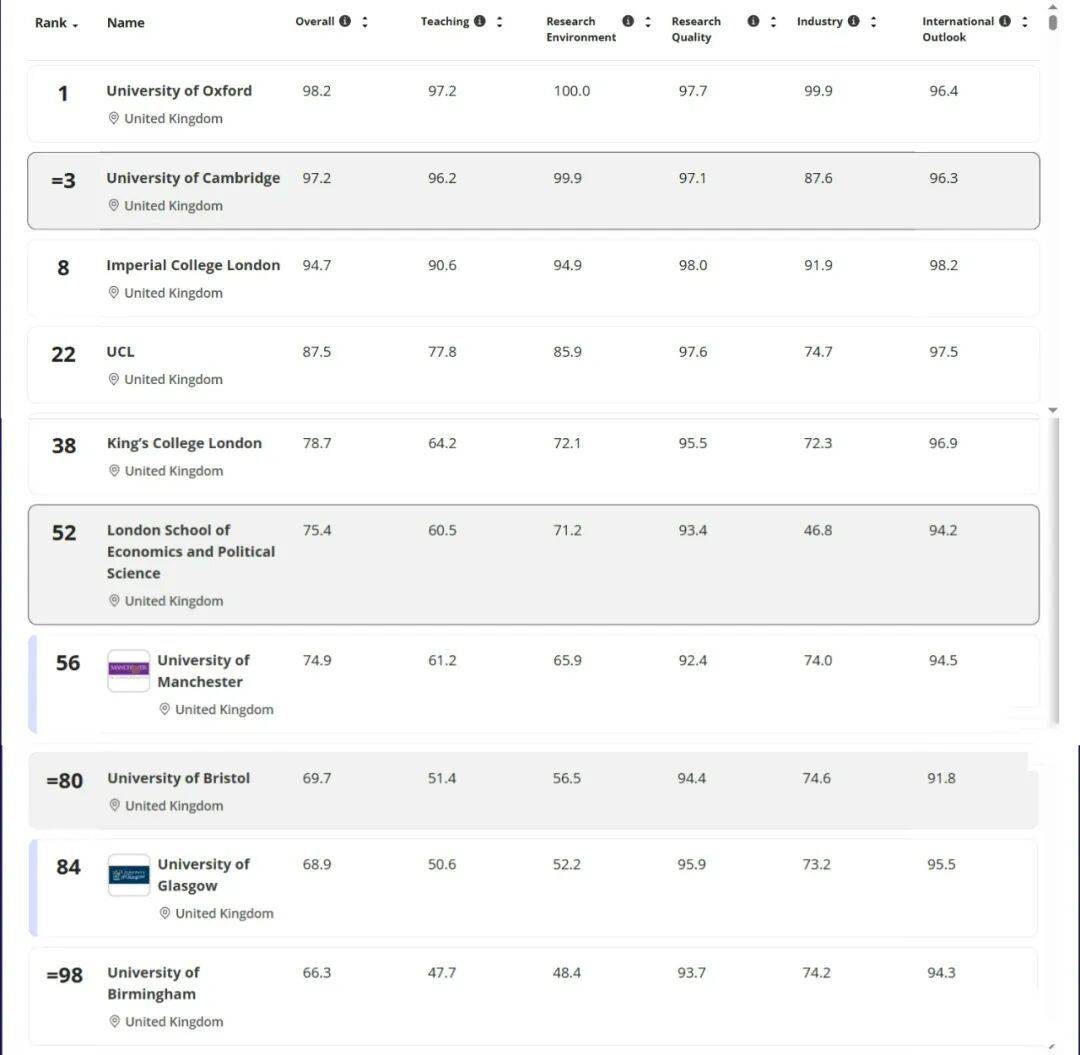Click the Research Environment info icon
This screenshot has height=1055, width=1080.
[x=628, y=21]
